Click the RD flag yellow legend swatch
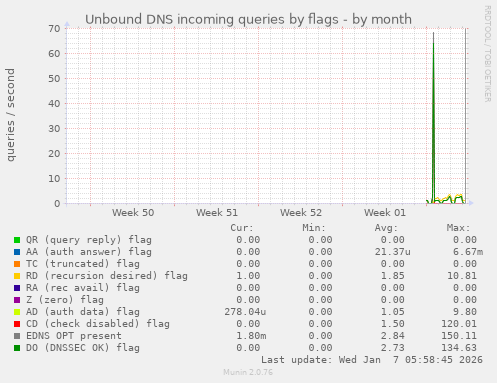 tap(17, 276)
